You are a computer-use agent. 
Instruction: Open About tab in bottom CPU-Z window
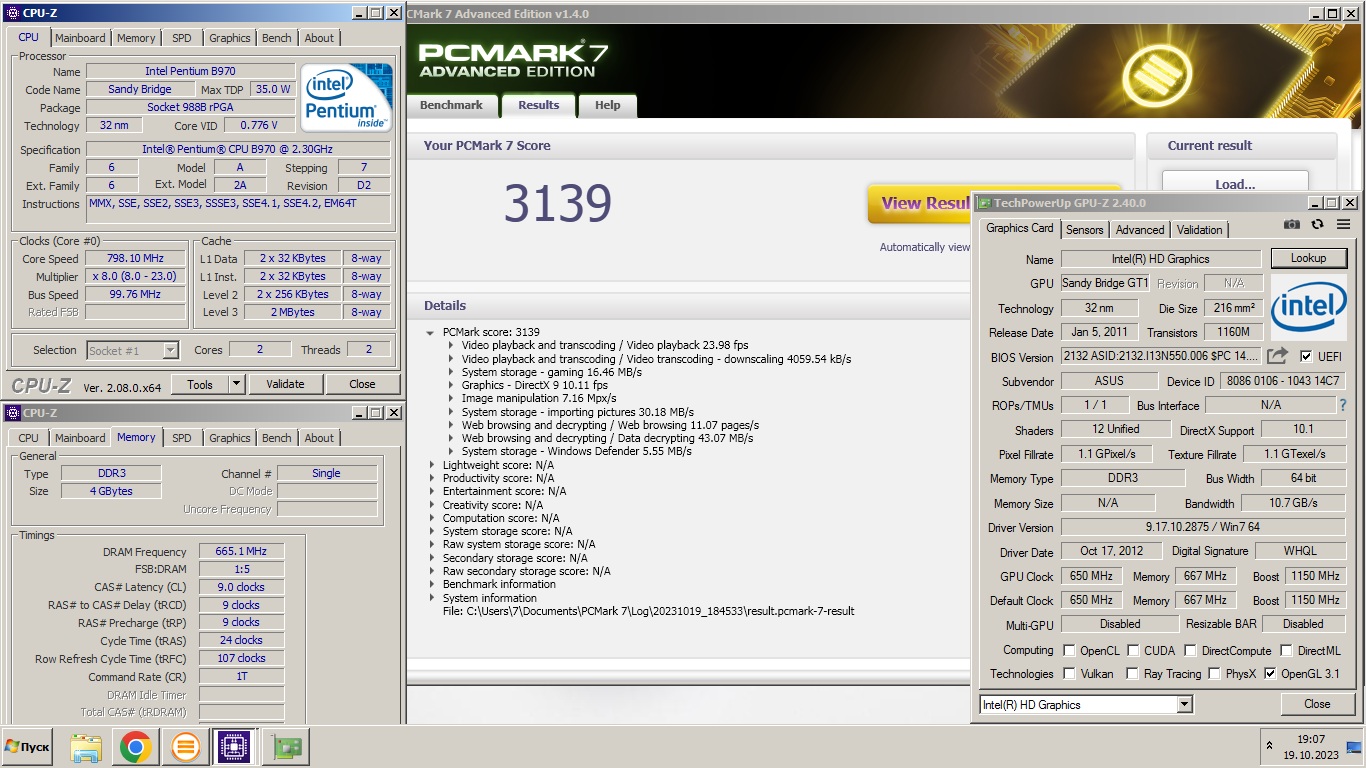(x=319, y=438)
